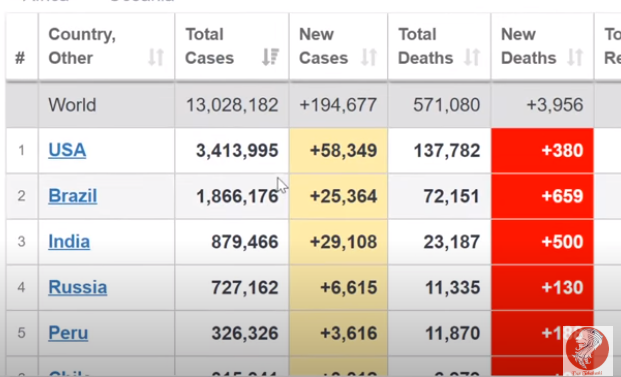
Task: Sort by Total Deaths column arrows
Action: pyautogui.click(x=472, y=57)
